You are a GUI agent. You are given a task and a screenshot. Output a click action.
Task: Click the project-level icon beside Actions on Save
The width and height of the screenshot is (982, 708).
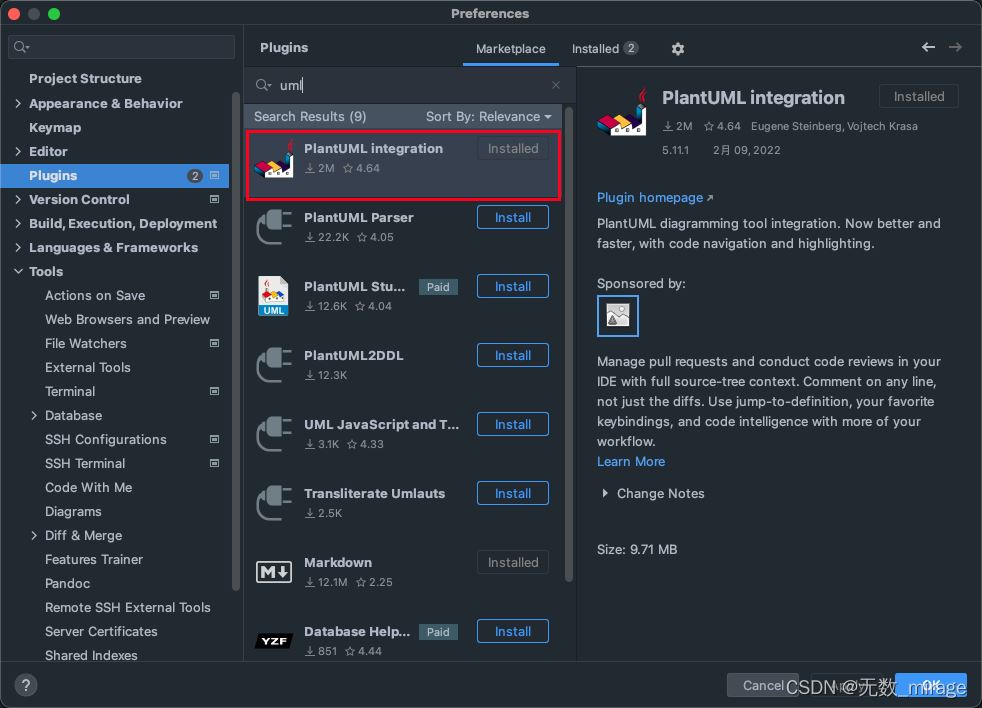(215, 295)
